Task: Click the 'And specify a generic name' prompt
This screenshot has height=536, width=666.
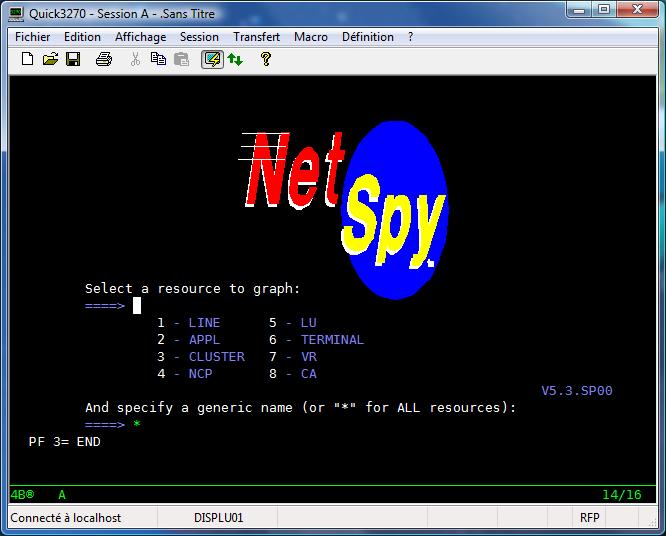Action: click(x=189, y=408)
